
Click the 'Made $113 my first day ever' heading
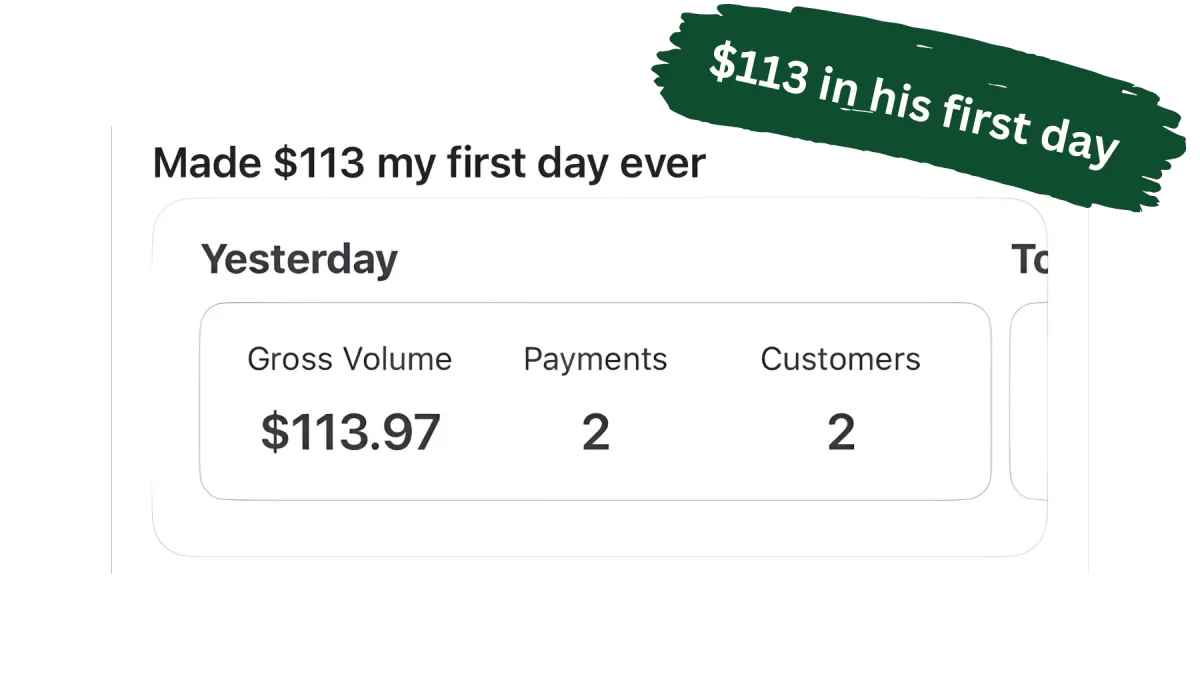pyautogui.click(x=429, y=163)
